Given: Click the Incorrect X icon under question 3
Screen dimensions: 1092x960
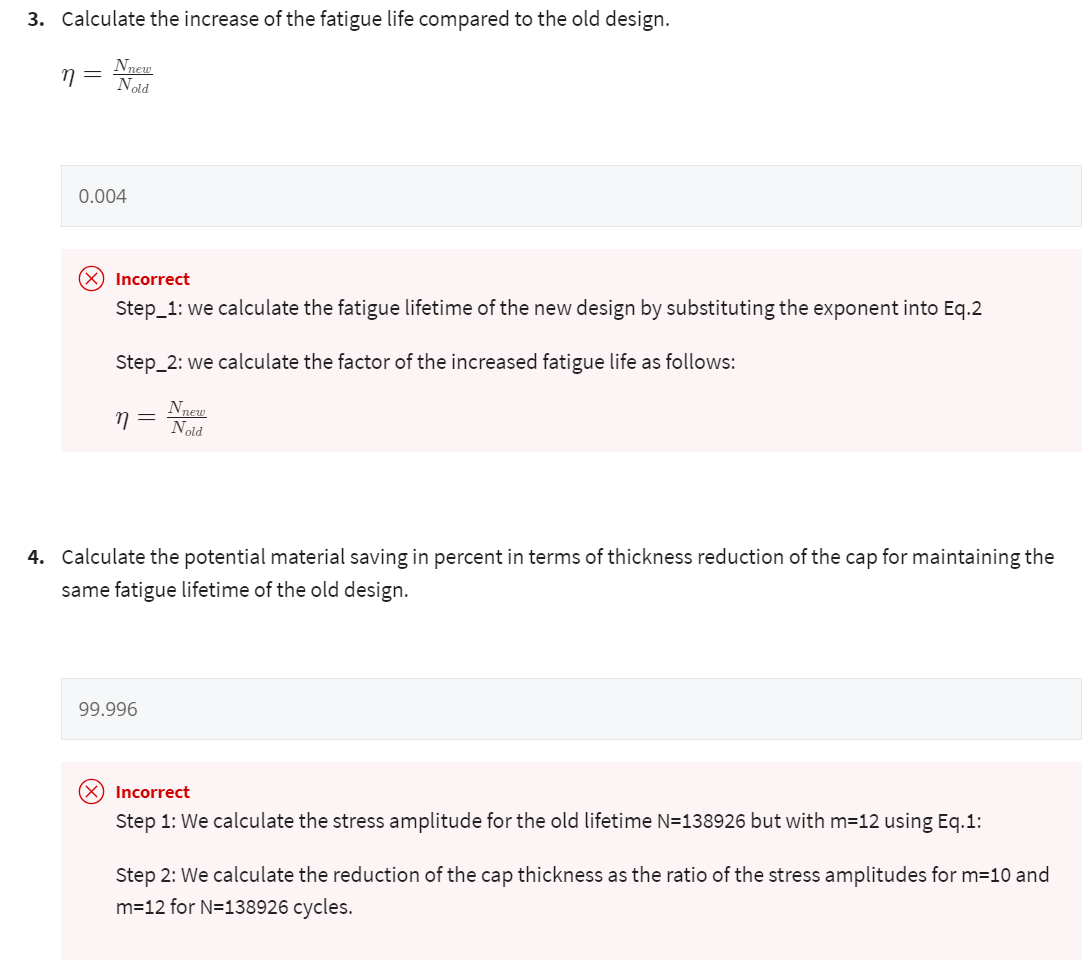Looking at the screenshot, I should (91, 279).
